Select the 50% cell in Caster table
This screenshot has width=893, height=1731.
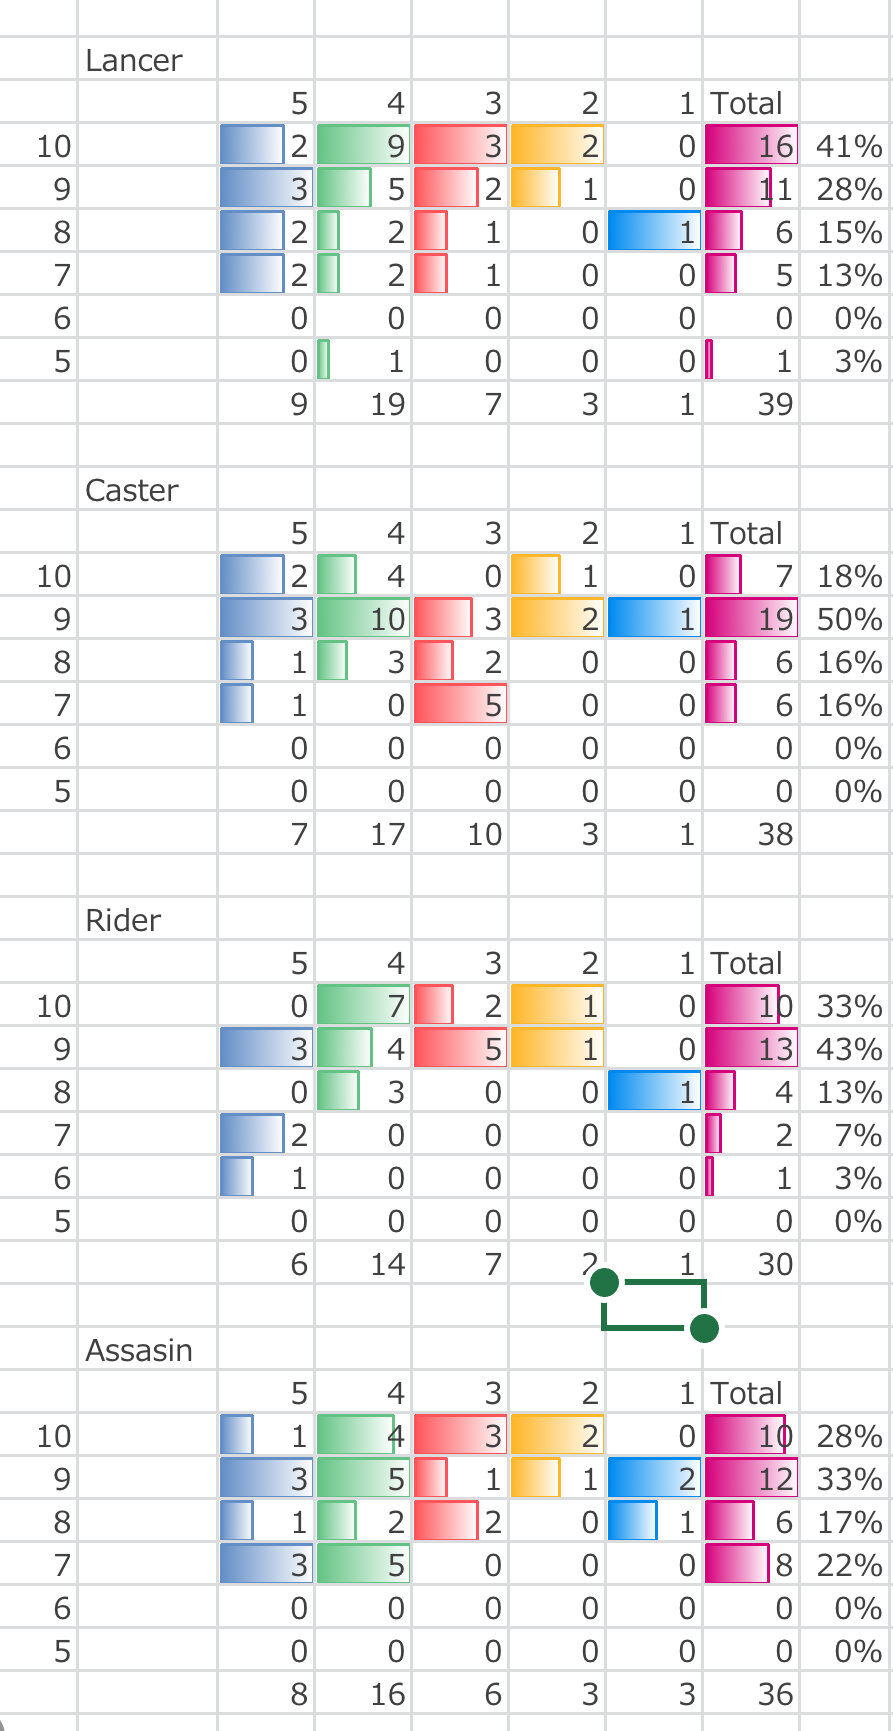848,620
